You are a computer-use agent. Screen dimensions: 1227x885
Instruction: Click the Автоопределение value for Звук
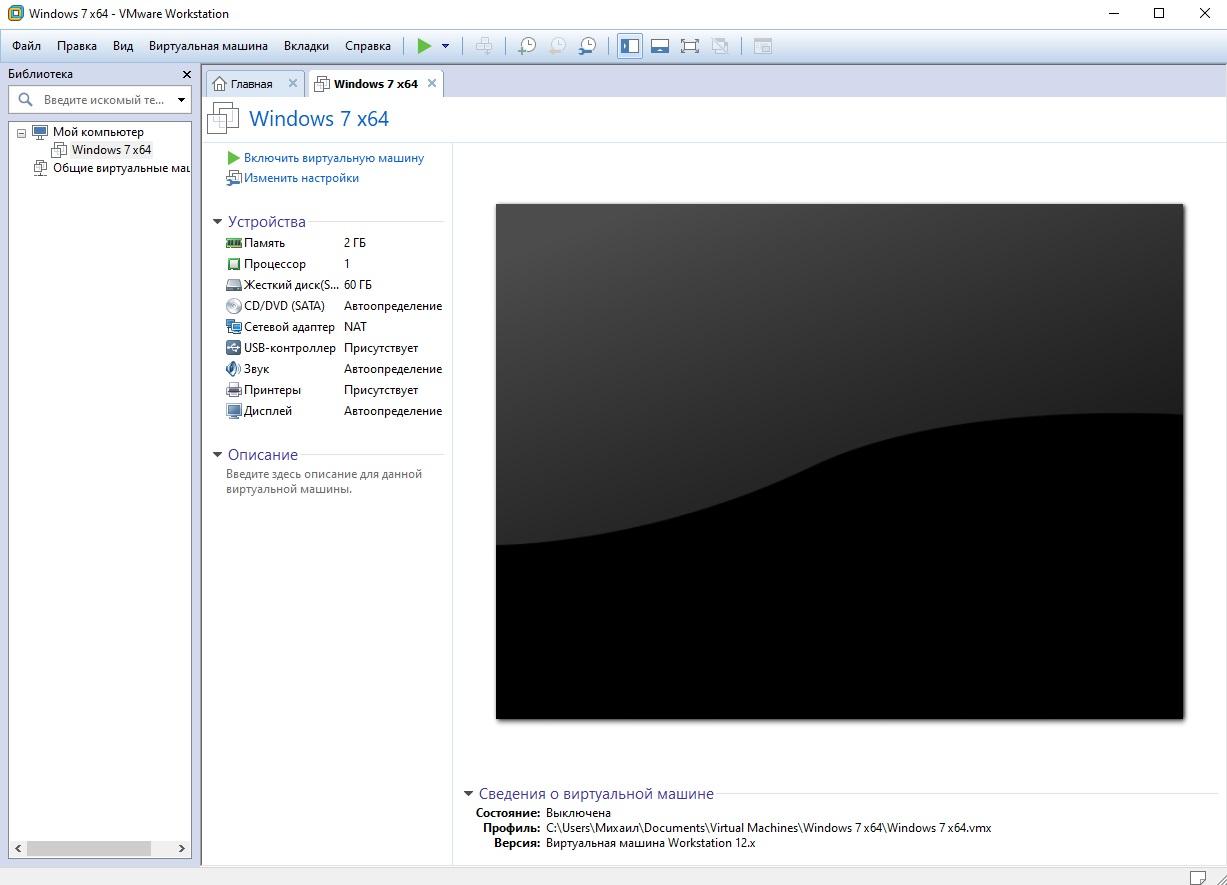click(x=393, y=369)
